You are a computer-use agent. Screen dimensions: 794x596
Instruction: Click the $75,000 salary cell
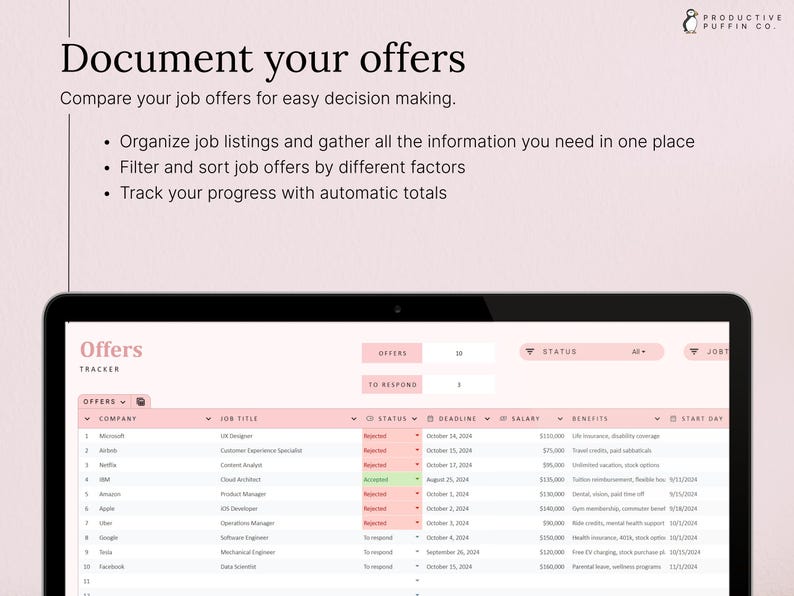click(532, 450)
